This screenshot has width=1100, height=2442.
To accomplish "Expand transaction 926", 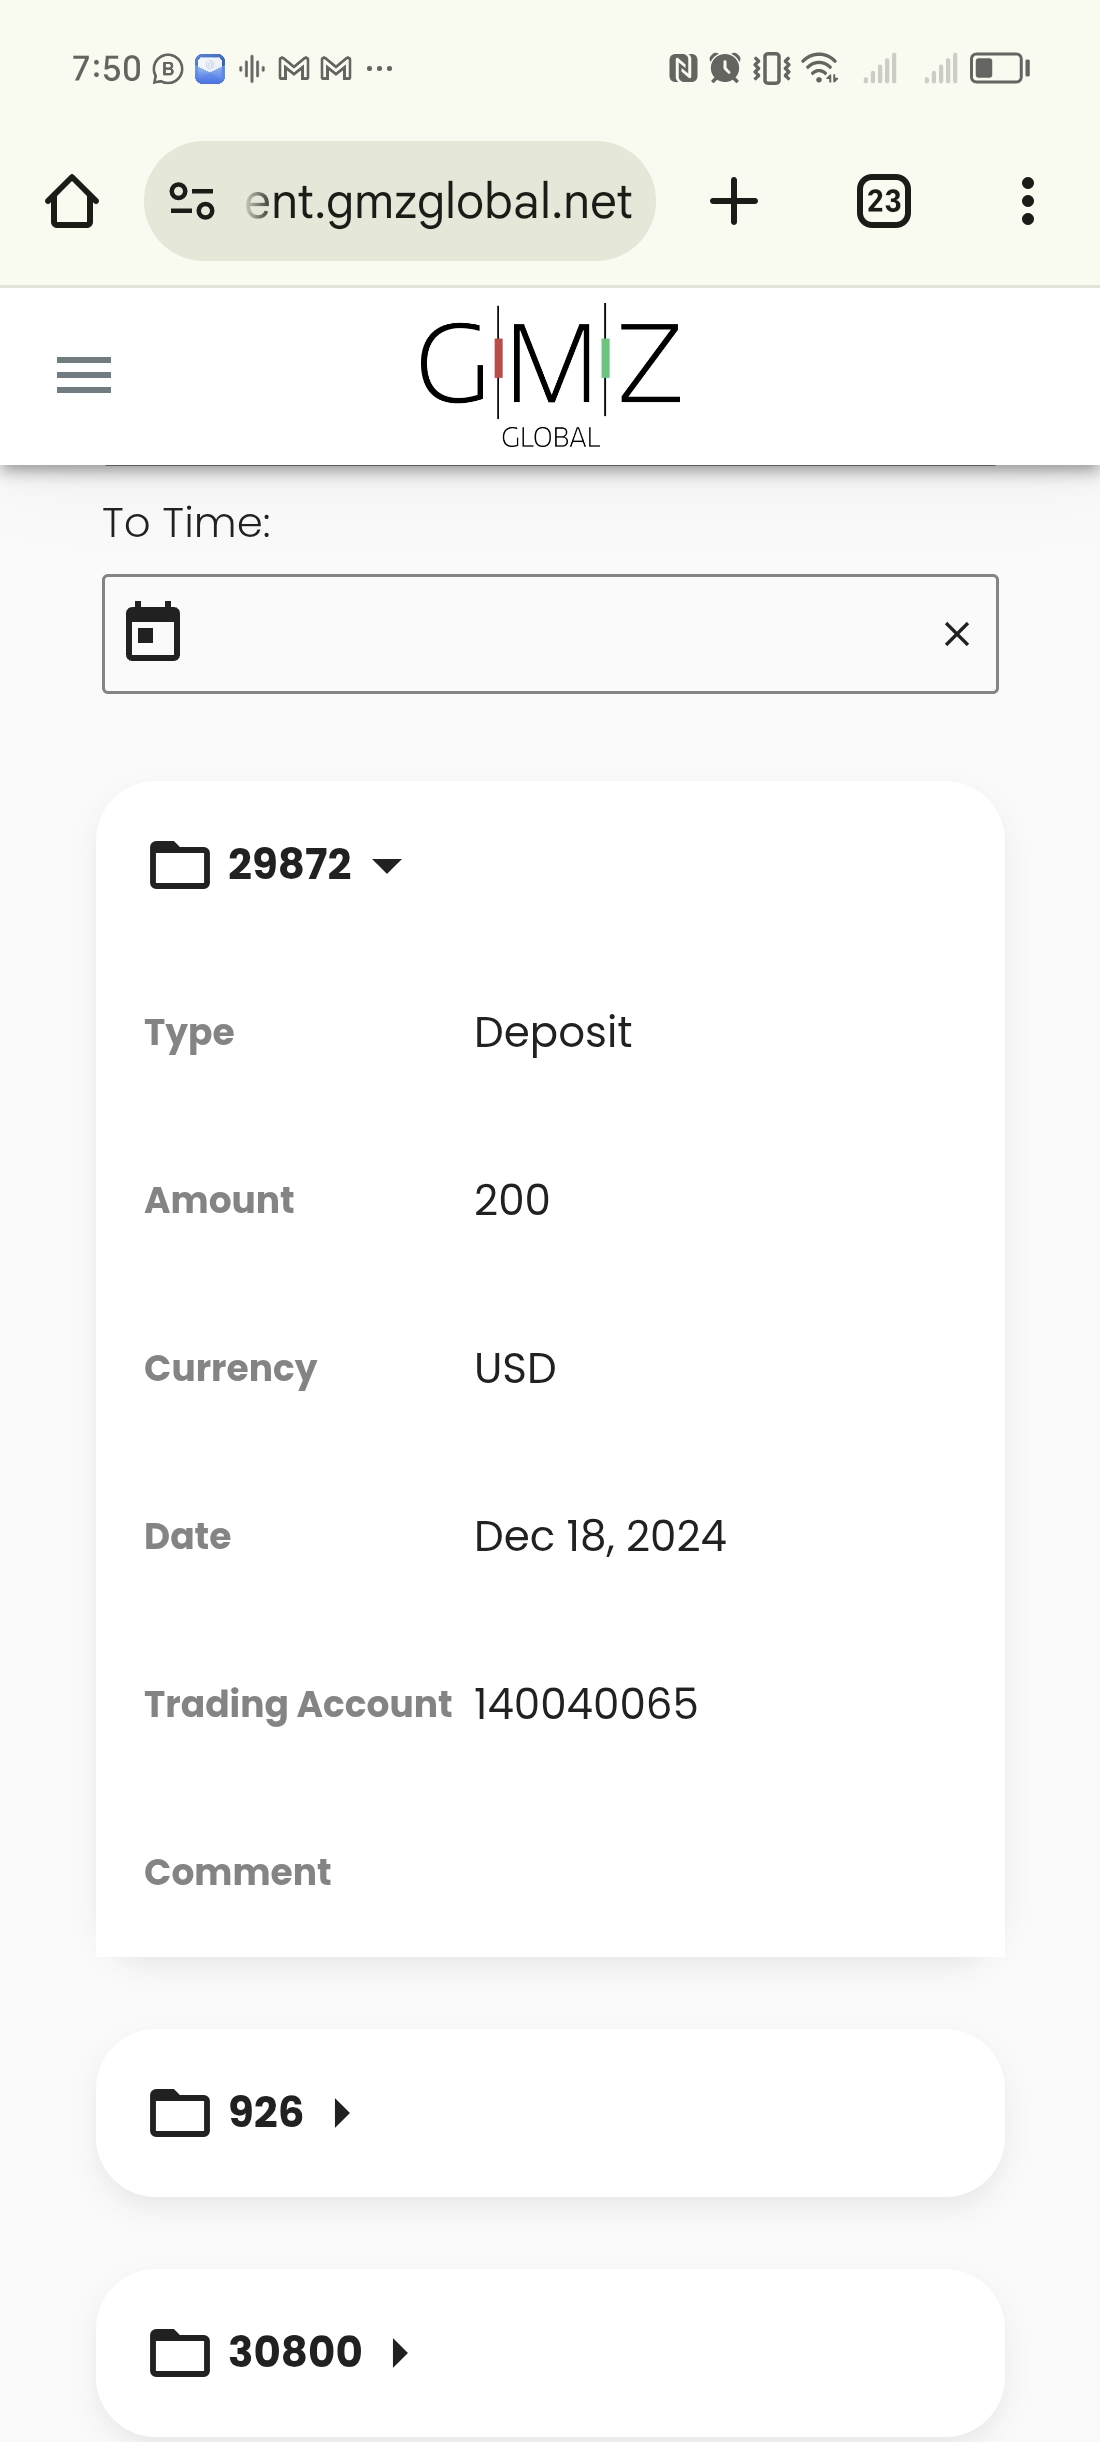I will coord(342,2113).
